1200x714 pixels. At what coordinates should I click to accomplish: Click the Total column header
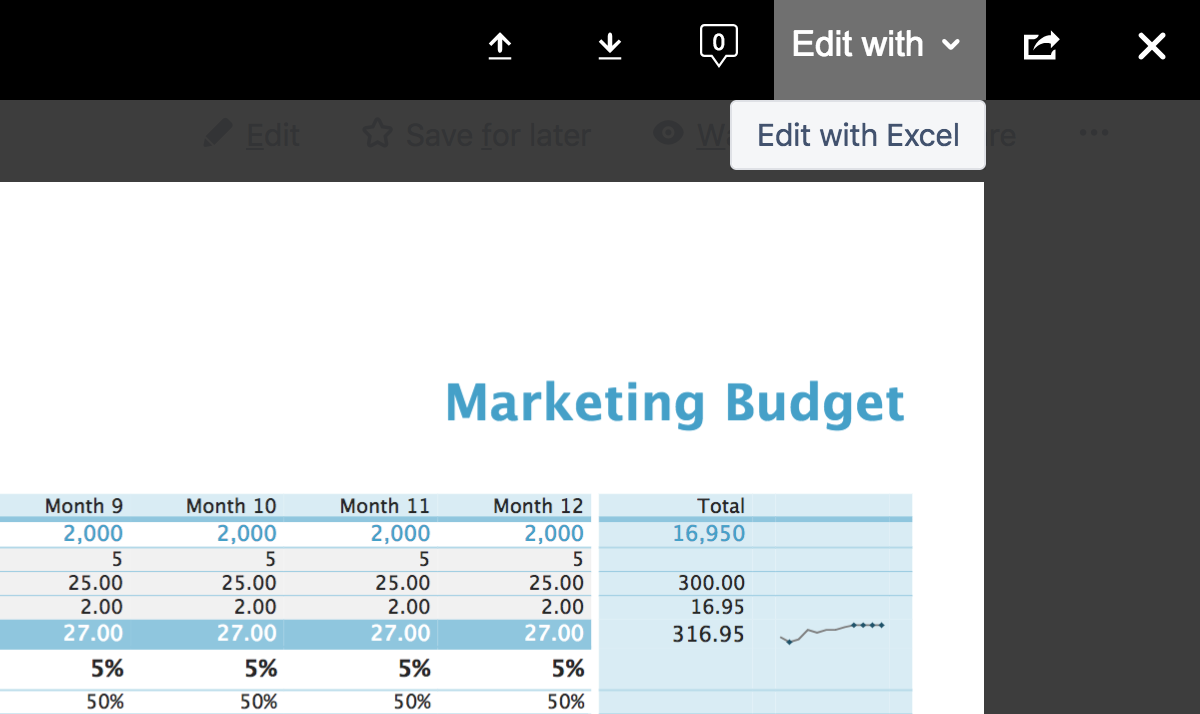point(720,506)
